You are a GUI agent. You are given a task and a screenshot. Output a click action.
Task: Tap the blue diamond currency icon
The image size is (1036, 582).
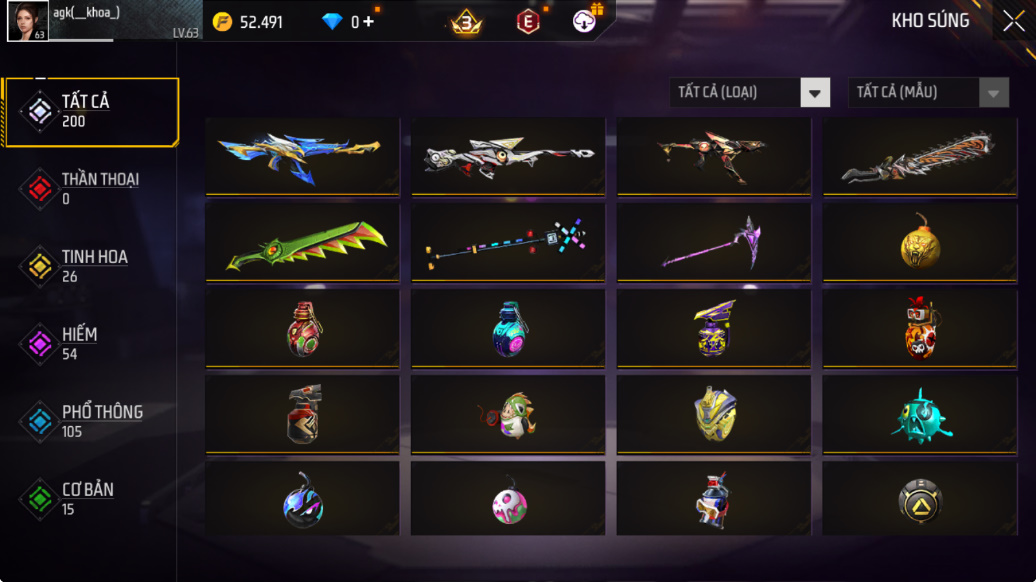(332, 22)
